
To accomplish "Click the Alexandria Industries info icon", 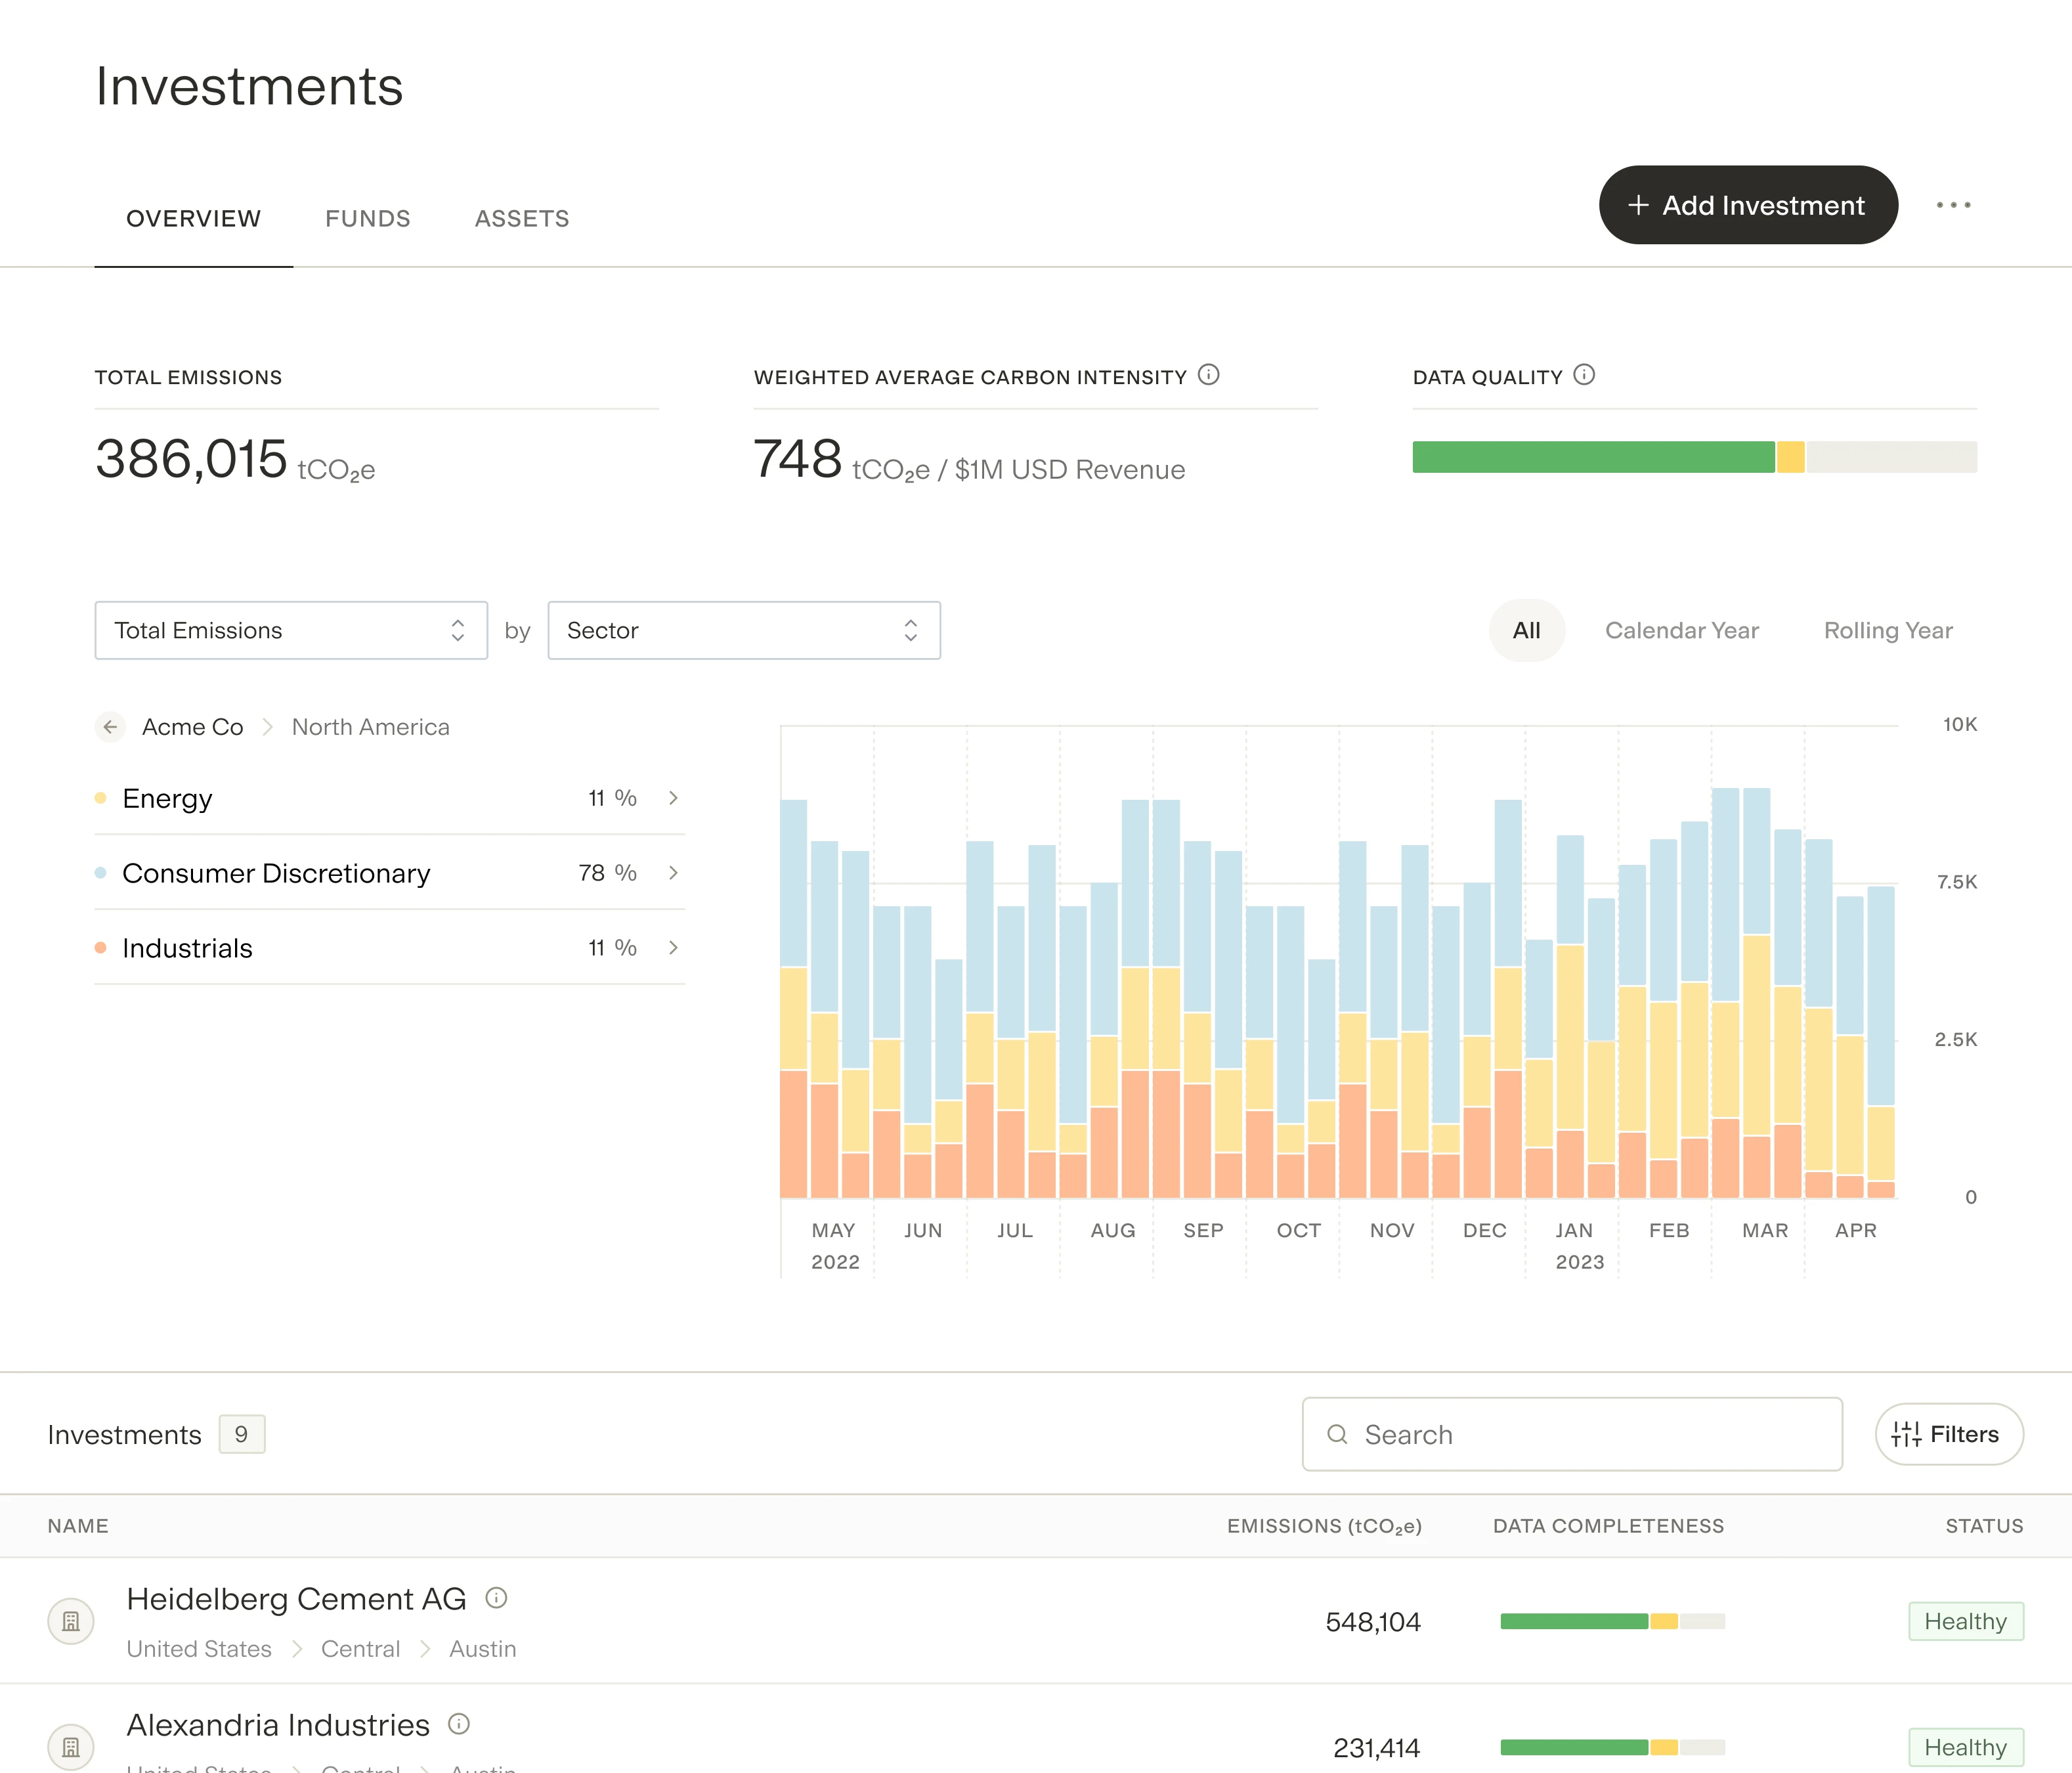I will tap(459, 1724).
